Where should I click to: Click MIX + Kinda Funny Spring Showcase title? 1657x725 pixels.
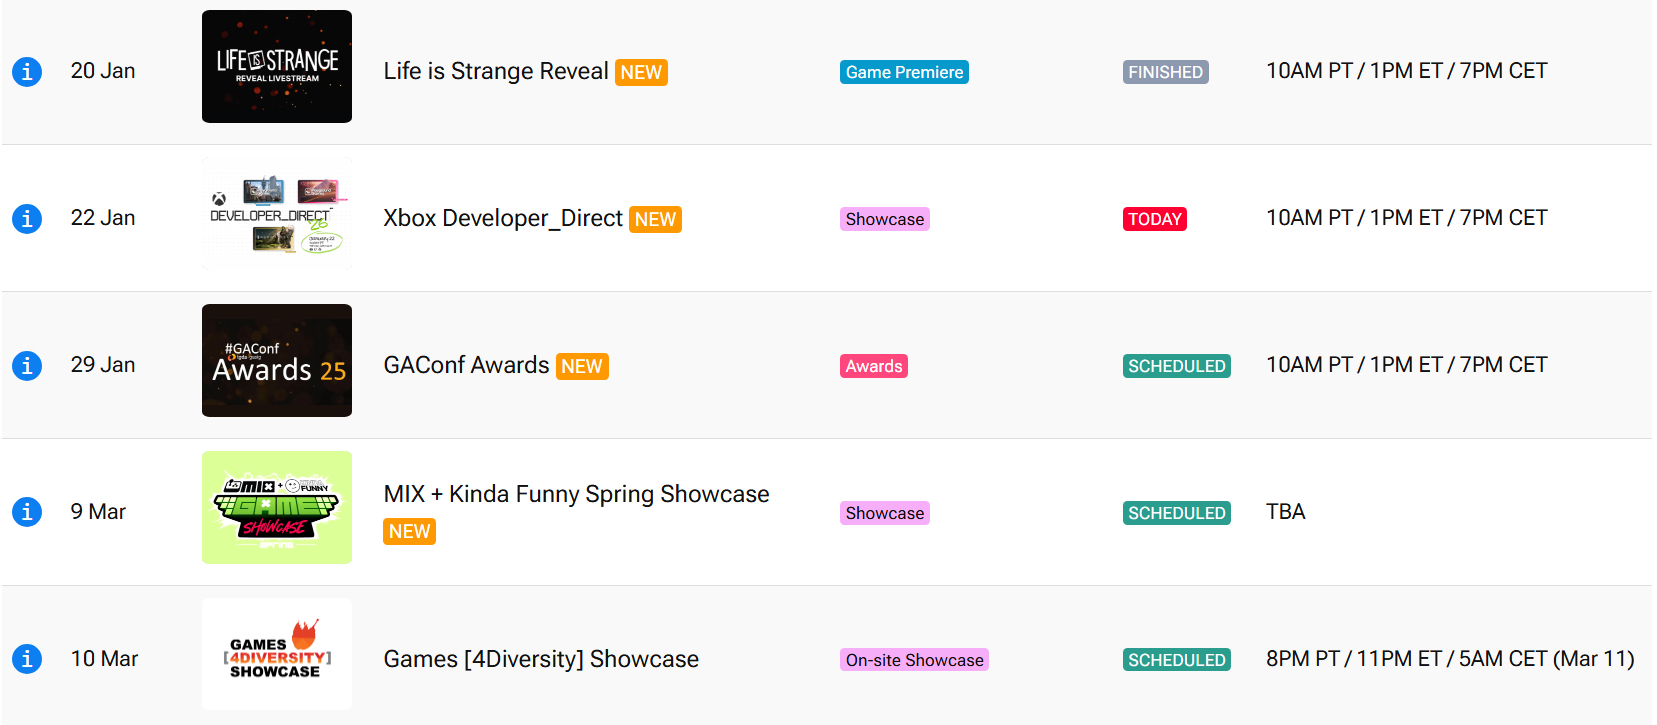(576, 494)
